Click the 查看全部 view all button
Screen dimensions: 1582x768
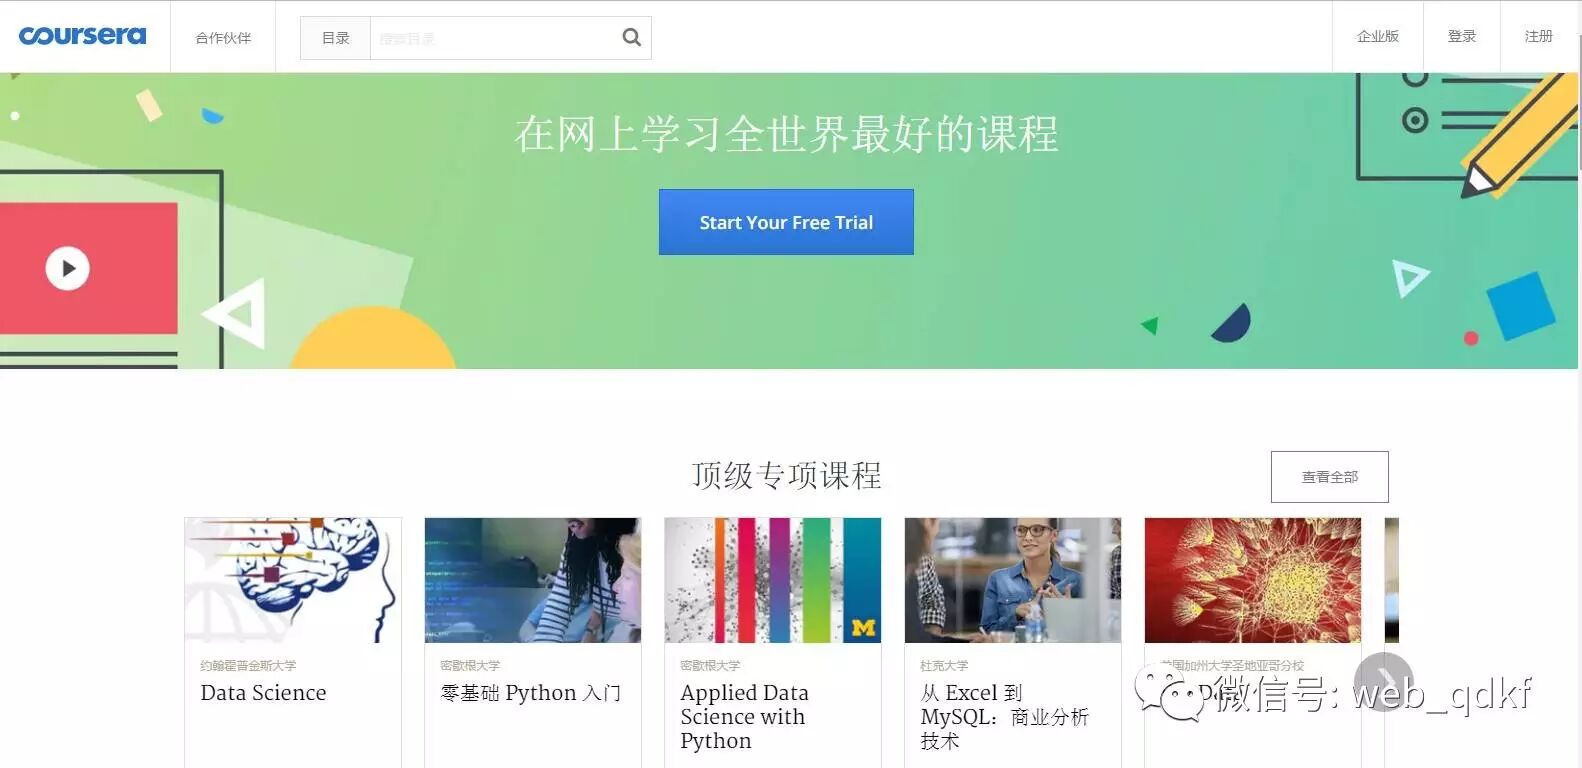tap(1329, 477)
